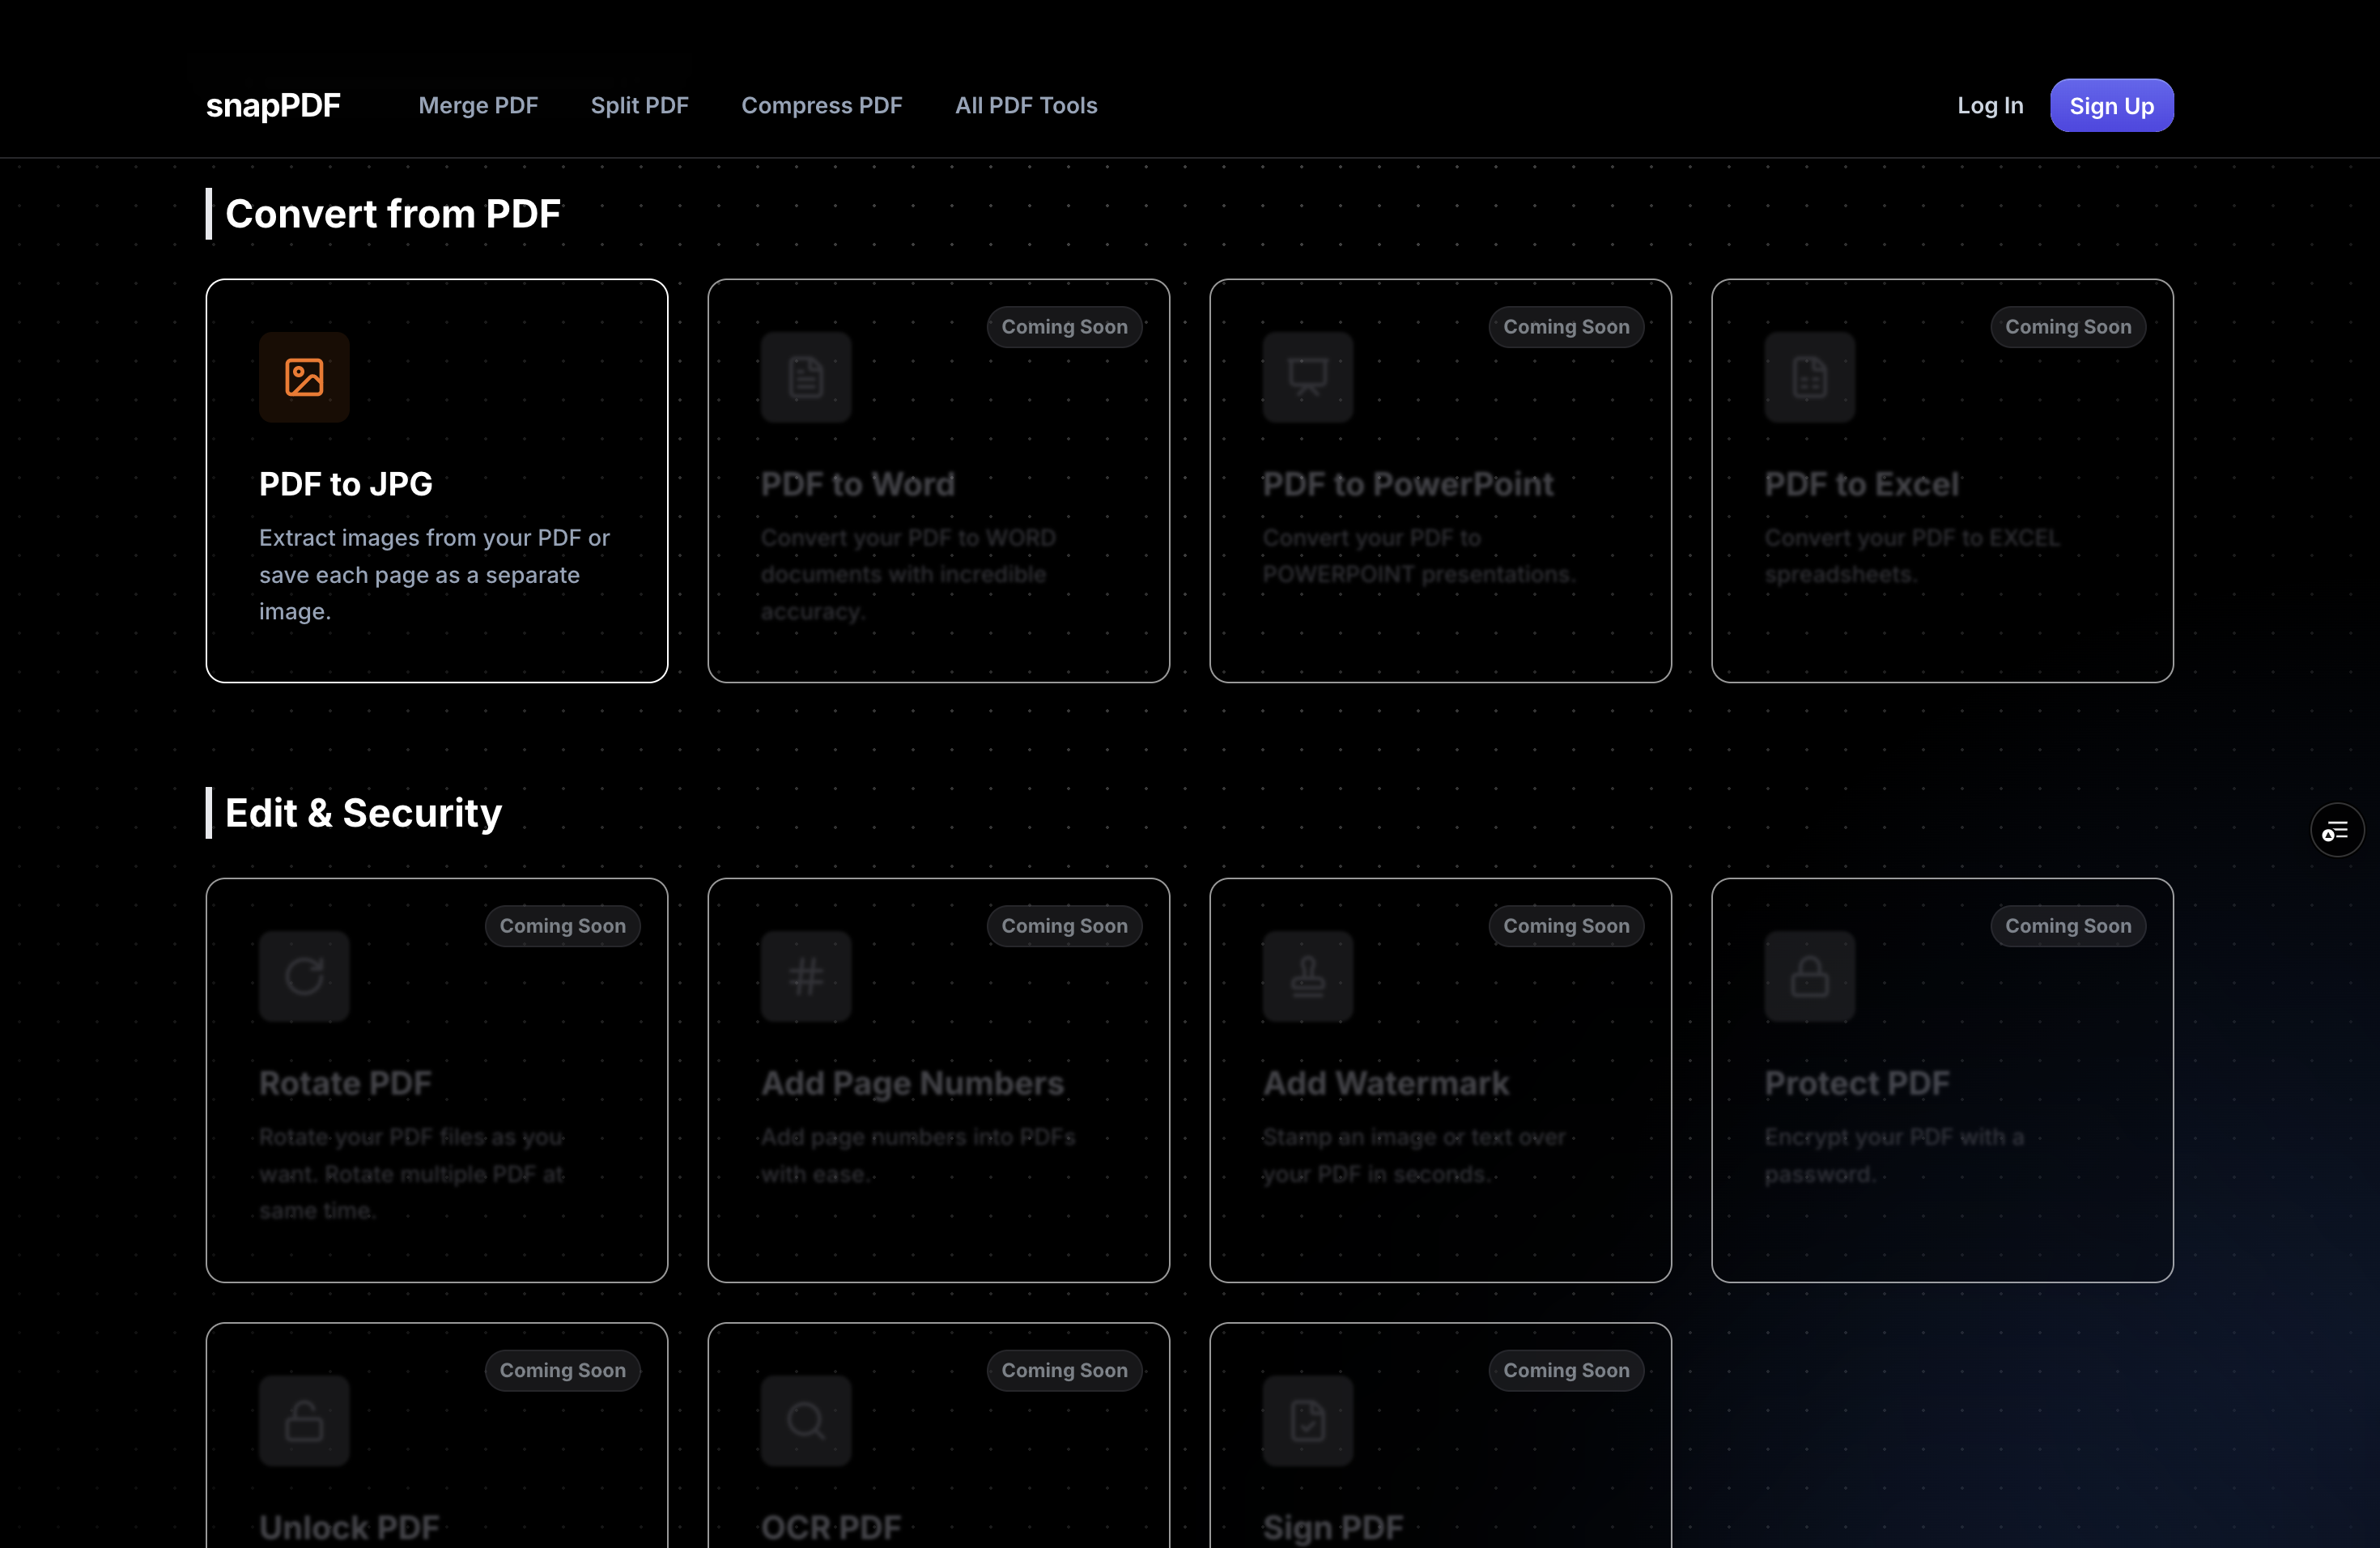Click the PDF to Word document icon

806,377
